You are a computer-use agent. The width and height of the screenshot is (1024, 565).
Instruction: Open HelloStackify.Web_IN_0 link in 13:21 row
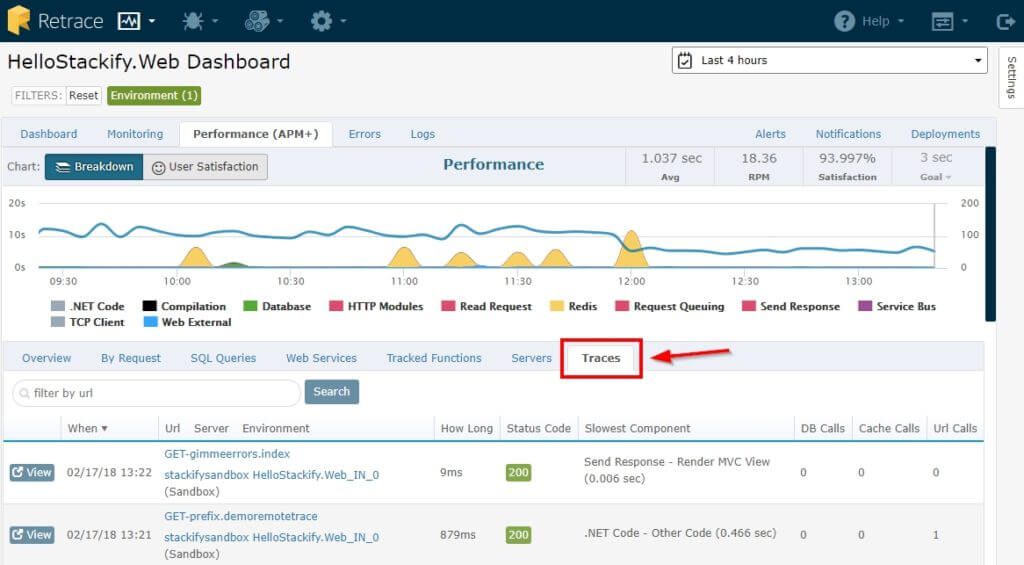point(315,538)
